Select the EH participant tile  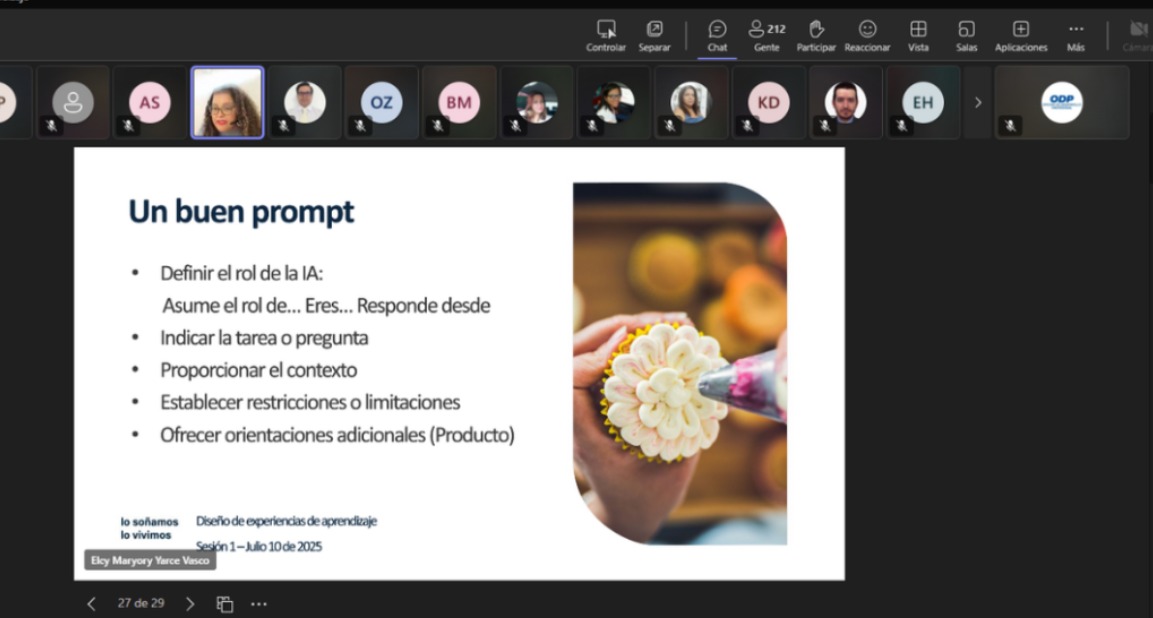(x=923, y=102)
